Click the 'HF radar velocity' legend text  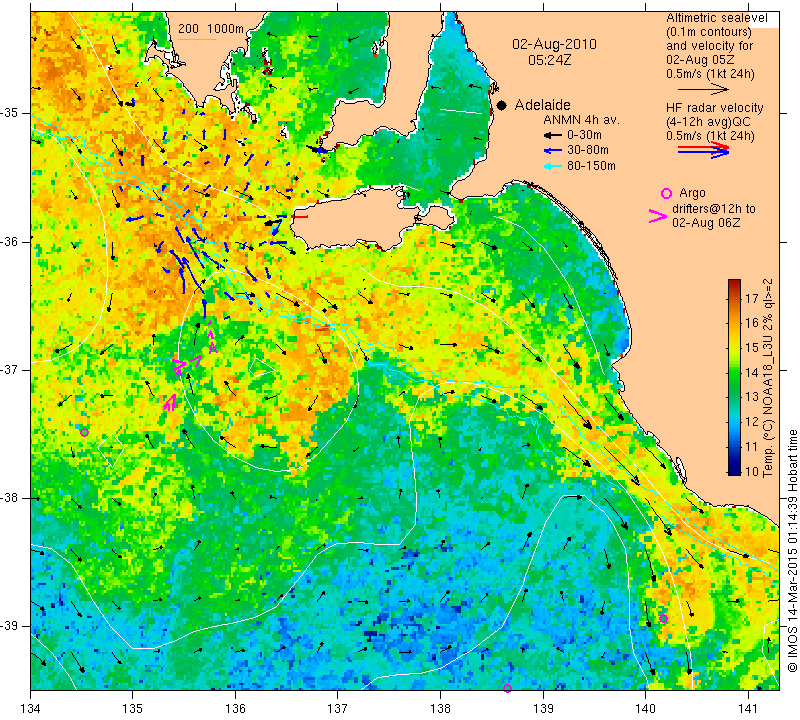[x=714, y=108]
